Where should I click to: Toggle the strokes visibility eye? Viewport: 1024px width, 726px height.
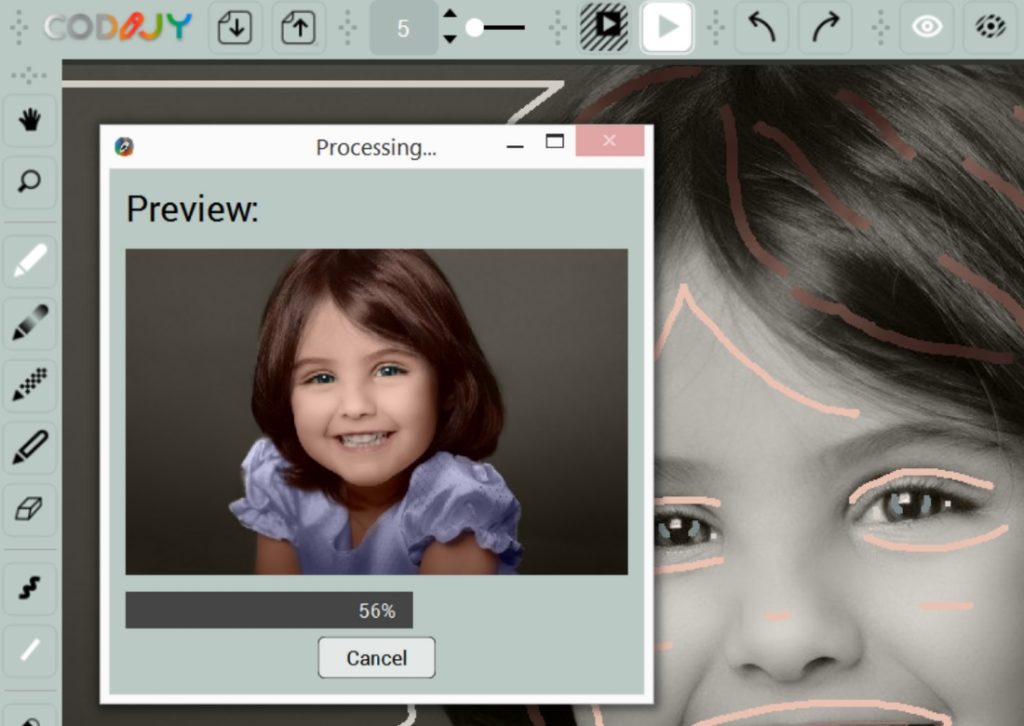[926, 27]
